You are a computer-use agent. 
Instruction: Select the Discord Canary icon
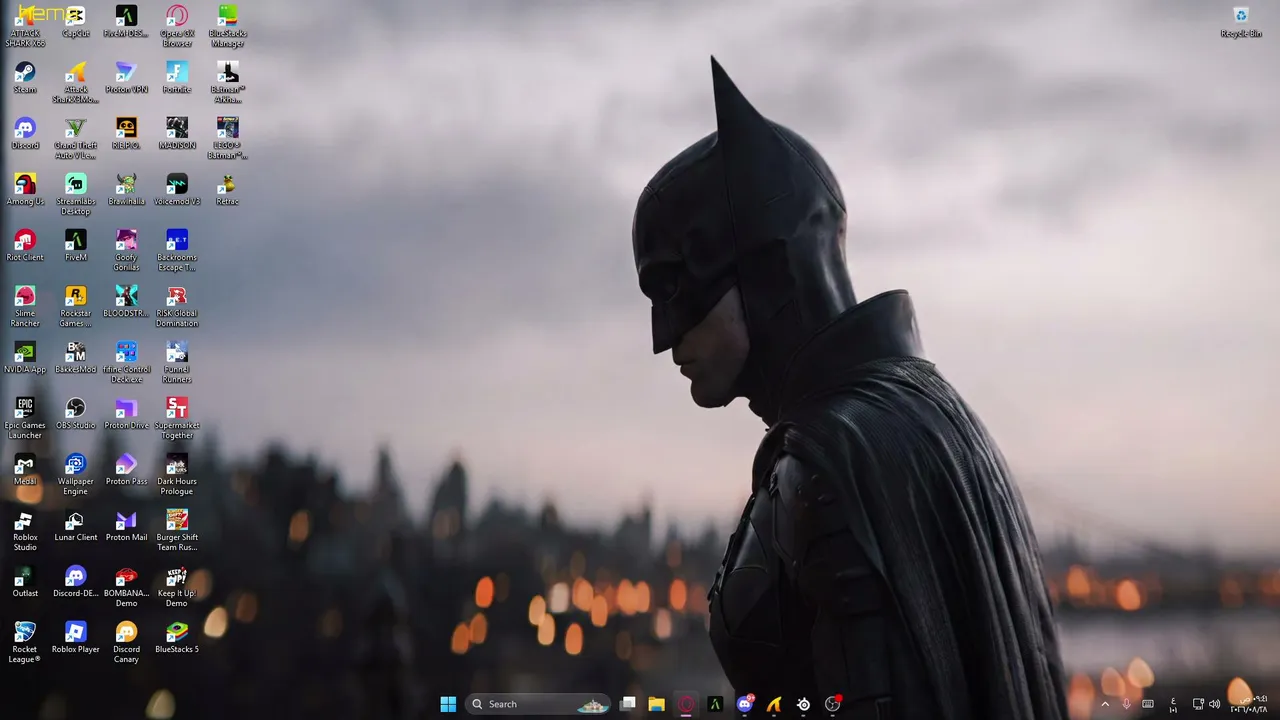pyautogui.click(x=126, y=643)
